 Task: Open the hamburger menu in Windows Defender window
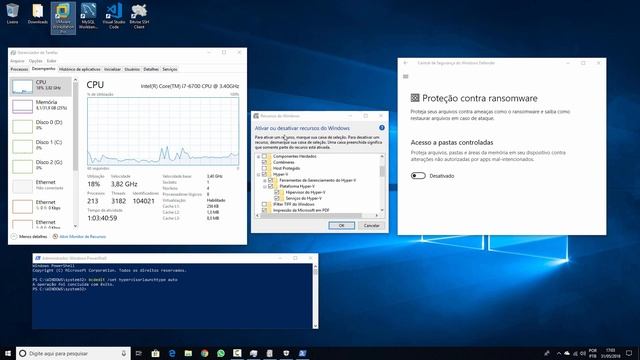click(406, 76)
